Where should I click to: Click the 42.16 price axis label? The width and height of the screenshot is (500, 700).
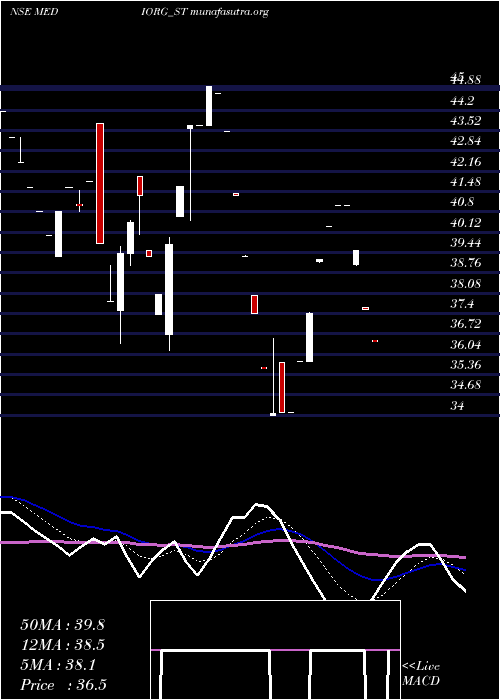pyautogui.click(x=466, y=162)
